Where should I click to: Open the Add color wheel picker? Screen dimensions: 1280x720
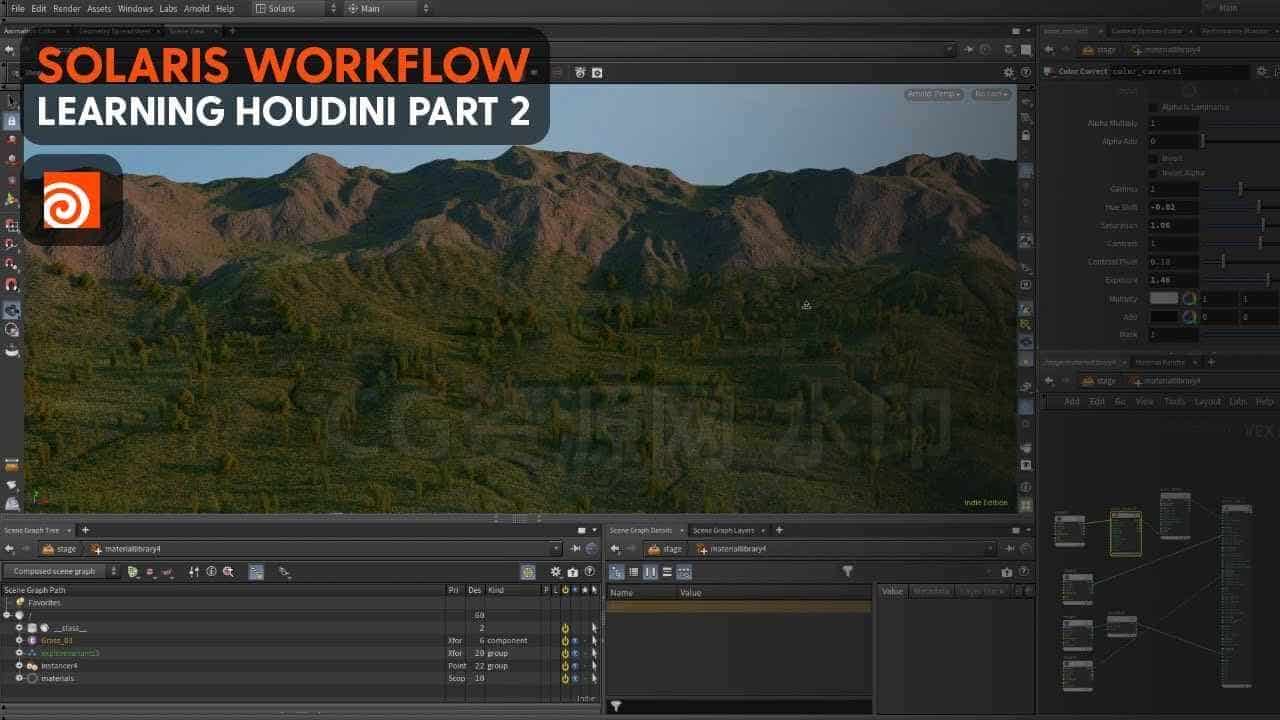[x=1189, y=317]
